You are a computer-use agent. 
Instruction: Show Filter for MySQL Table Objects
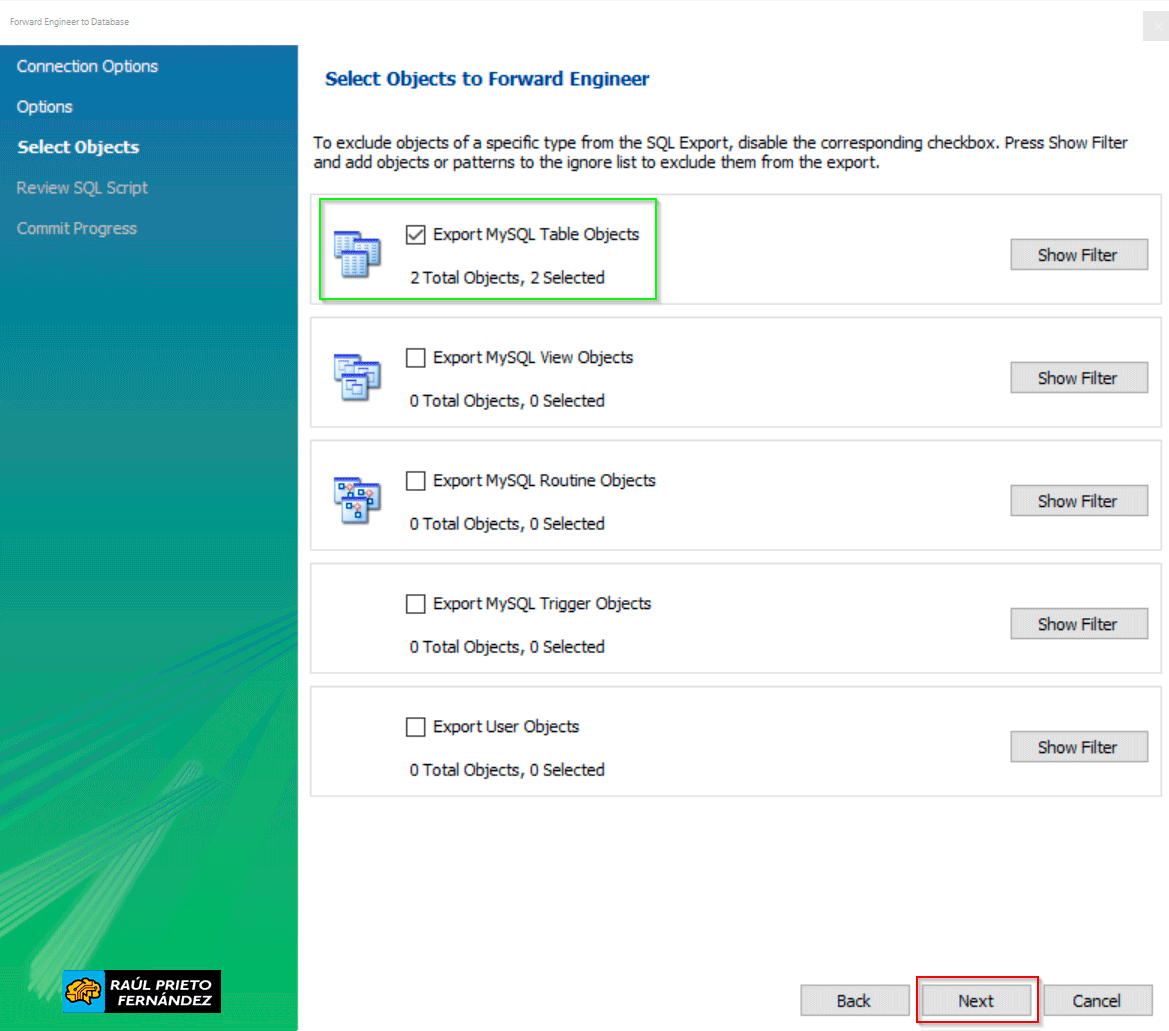(1078, 255)
